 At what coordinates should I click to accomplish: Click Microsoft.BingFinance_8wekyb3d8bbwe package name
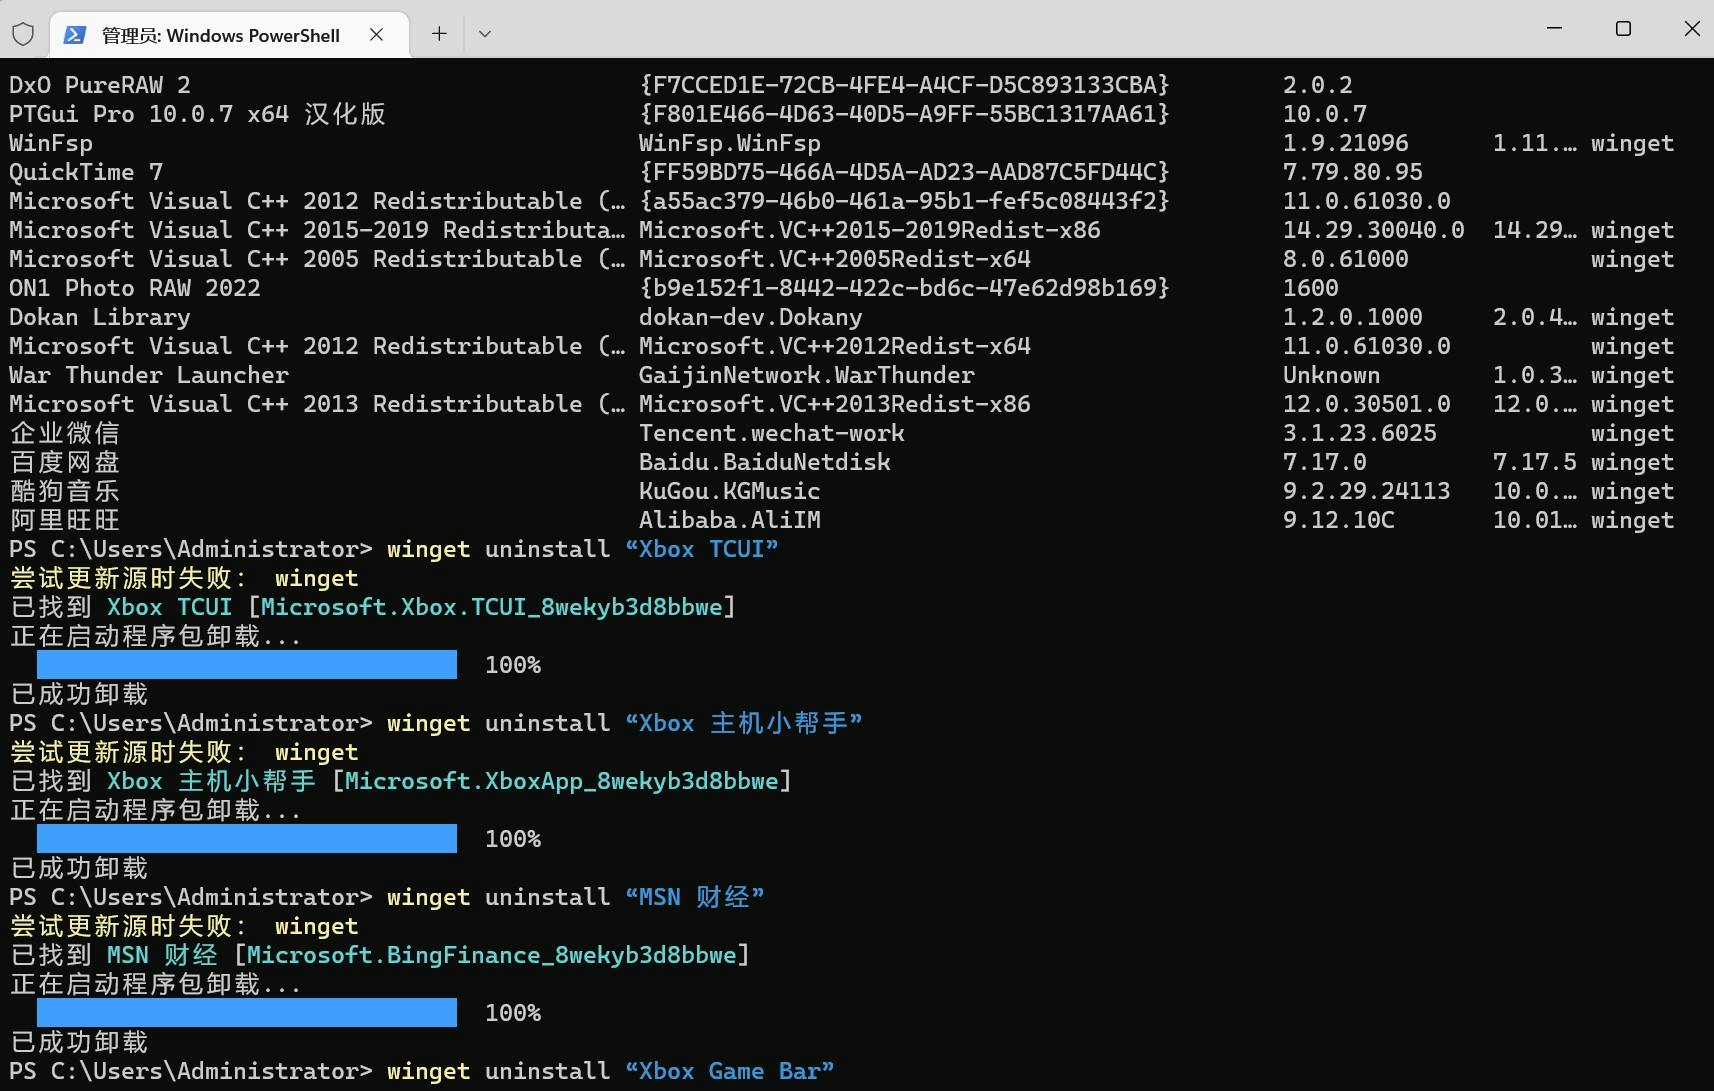coord(492,955)
